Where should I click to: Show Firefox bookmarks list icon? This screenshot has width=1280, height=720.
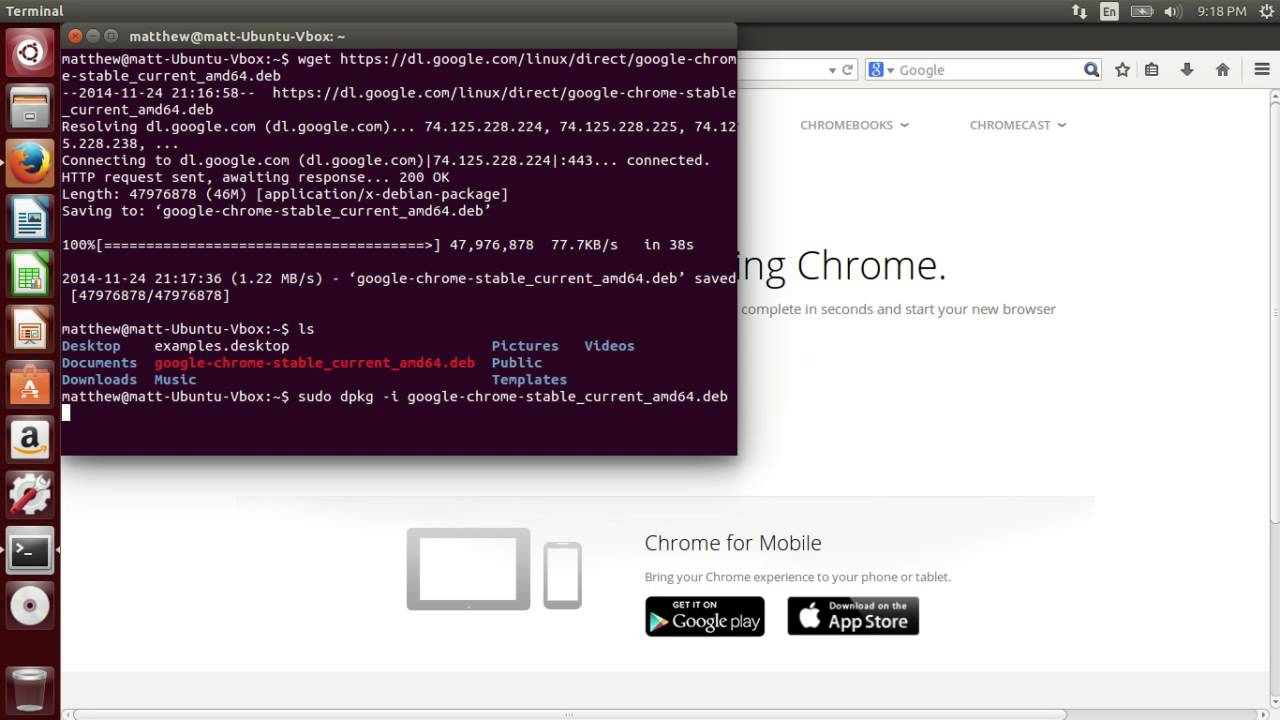pos(1152,69)
